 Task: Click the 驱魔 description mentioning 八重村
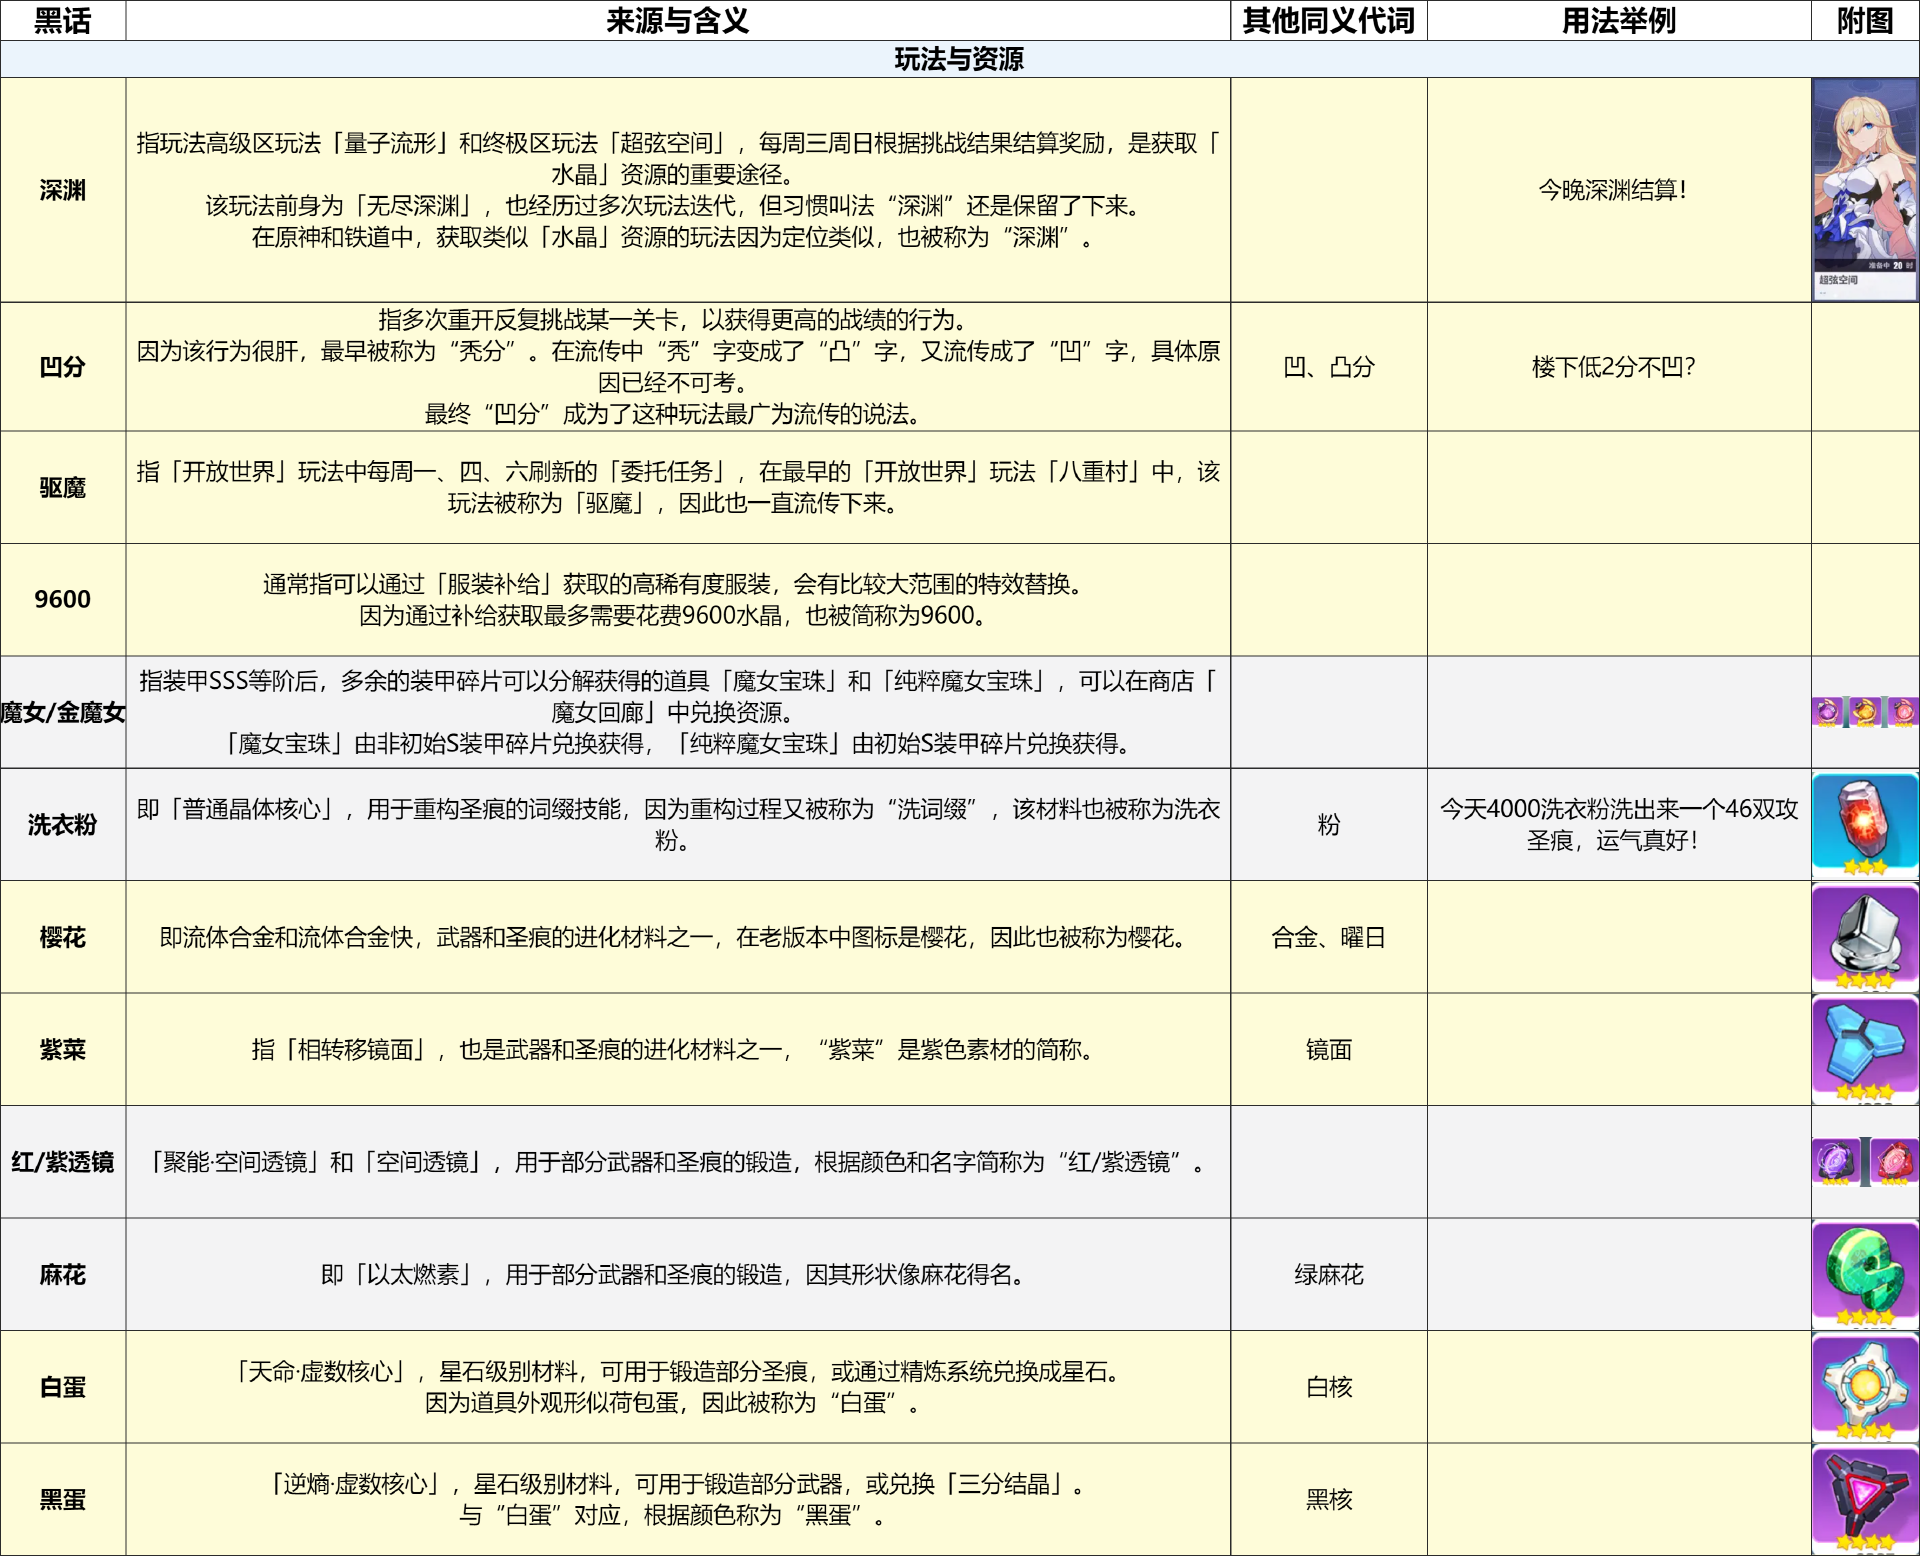click(678, 488)
